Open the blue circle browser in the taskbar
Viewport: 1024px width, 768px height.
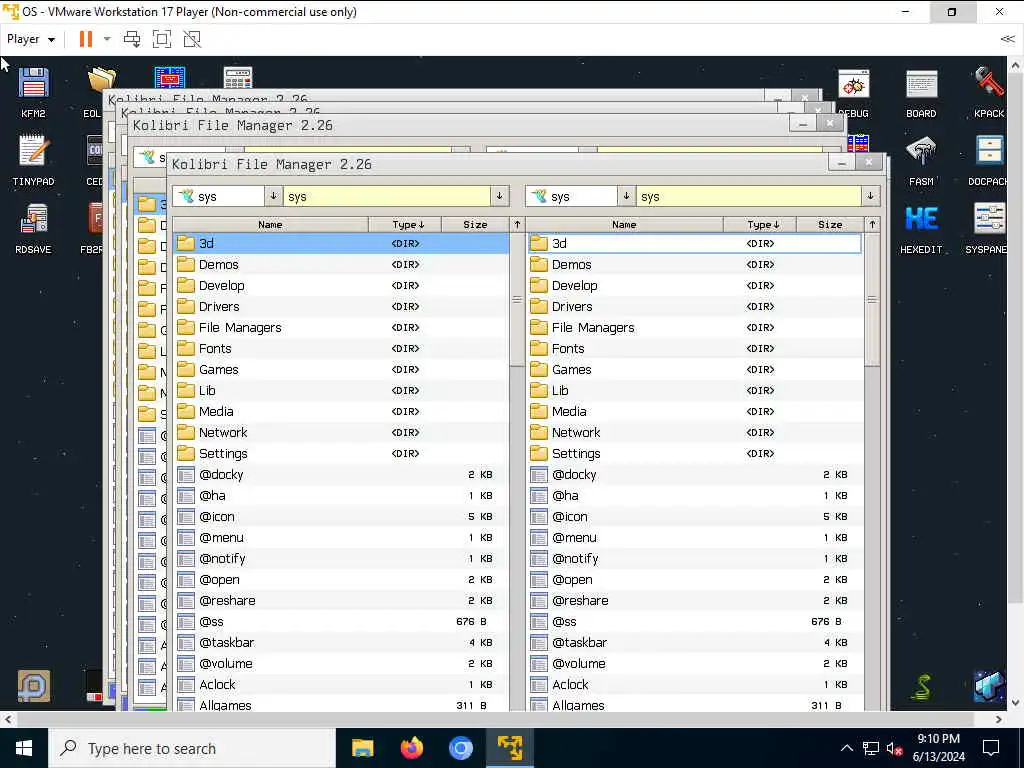point(460,748)
